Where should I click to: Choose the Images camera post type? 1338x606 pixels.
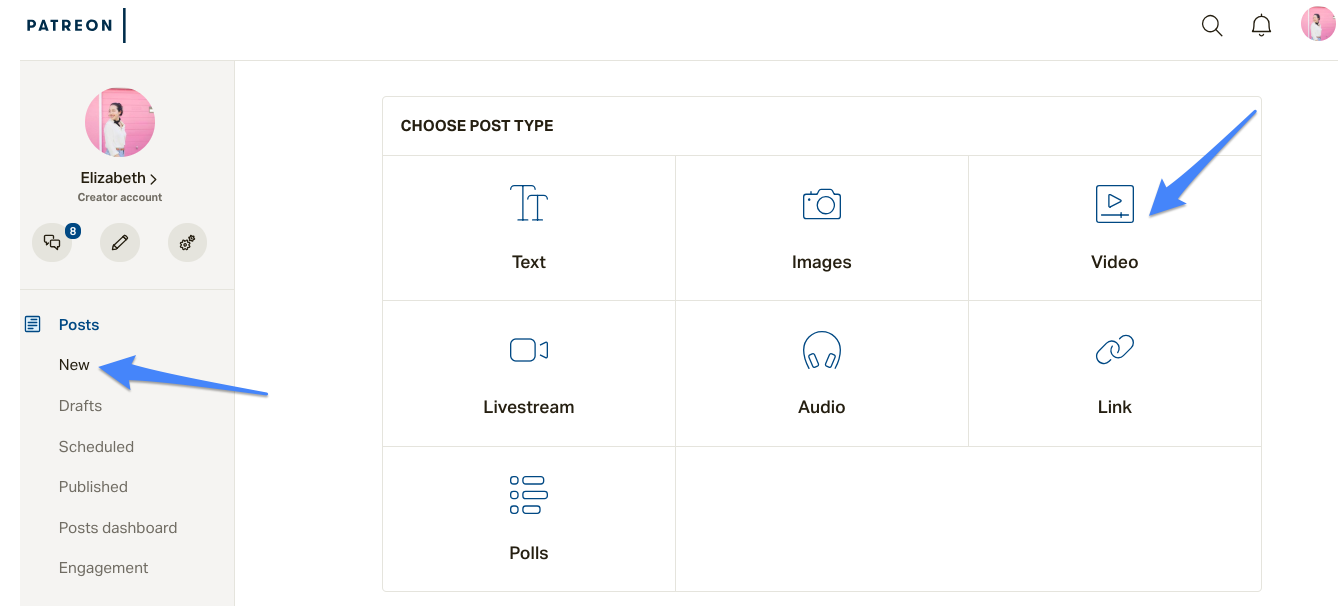(x=822, y=228)
